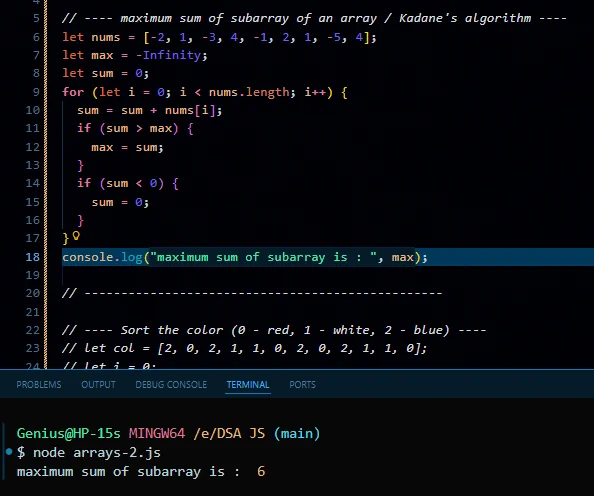The width and height of the screenshot is (594, 496).
Task: Click 'node arrays-2.js' command in terminal
Action: click(97, 452)
